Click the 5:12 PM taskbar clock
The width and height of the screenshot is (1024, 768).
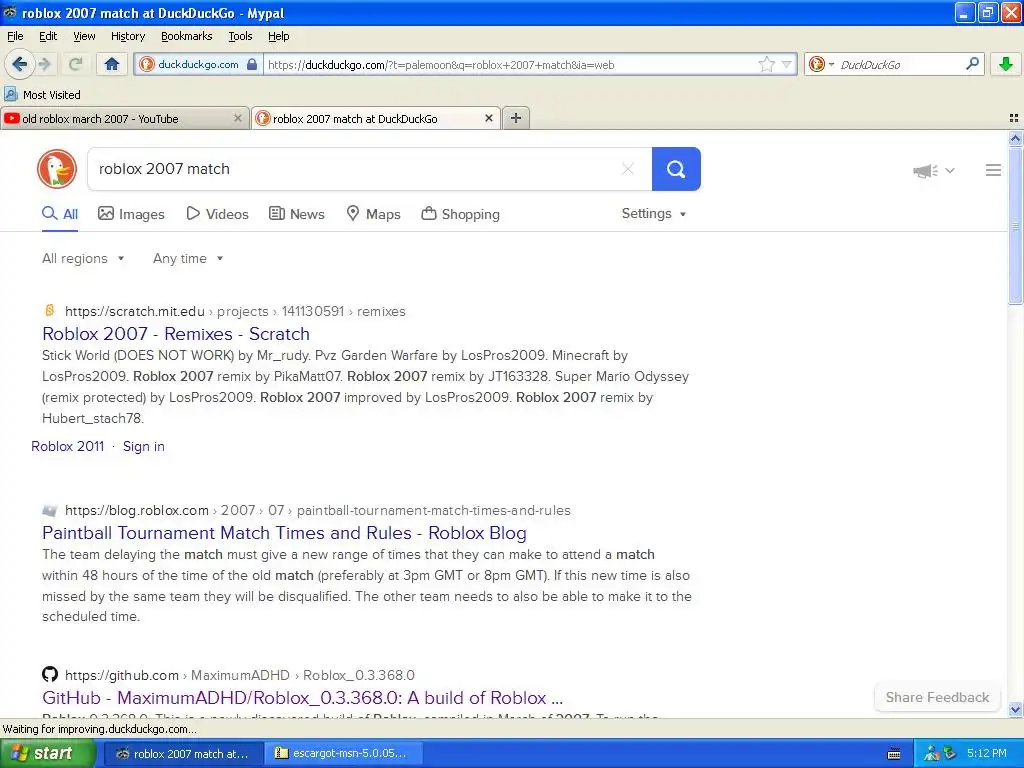(x=987, y=754)
